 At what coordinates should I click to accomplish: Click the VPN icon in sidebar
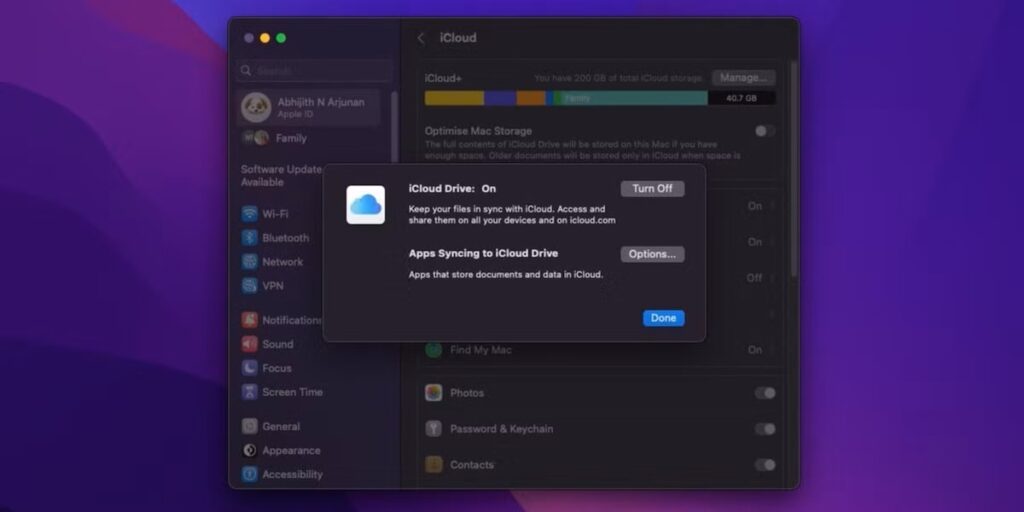249,285
